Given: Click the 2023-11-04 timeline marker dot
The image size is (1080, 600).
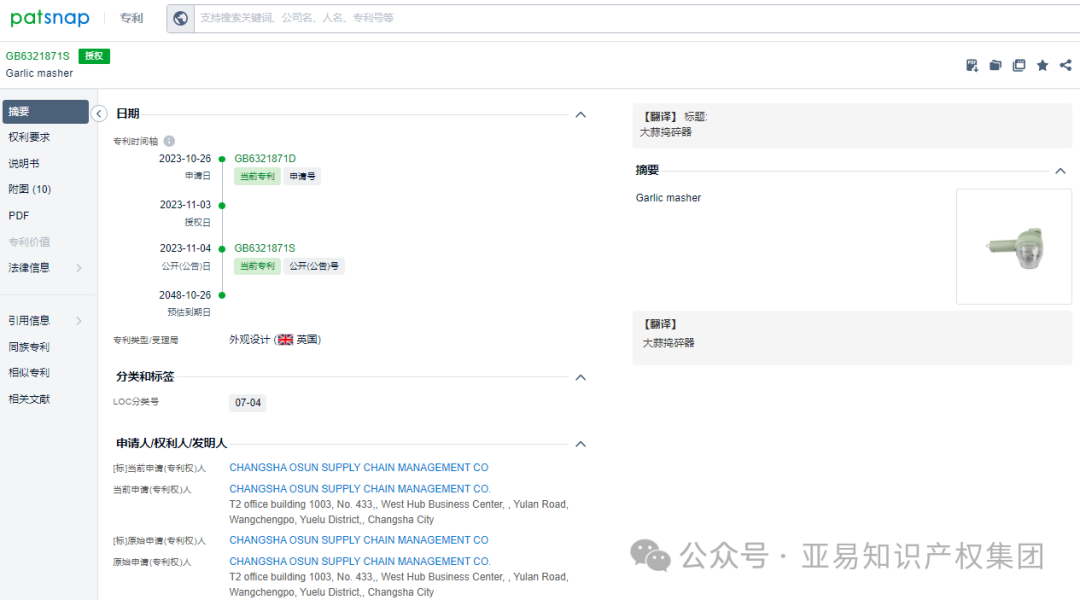Looking at the screenshot, I should [222, 249].
